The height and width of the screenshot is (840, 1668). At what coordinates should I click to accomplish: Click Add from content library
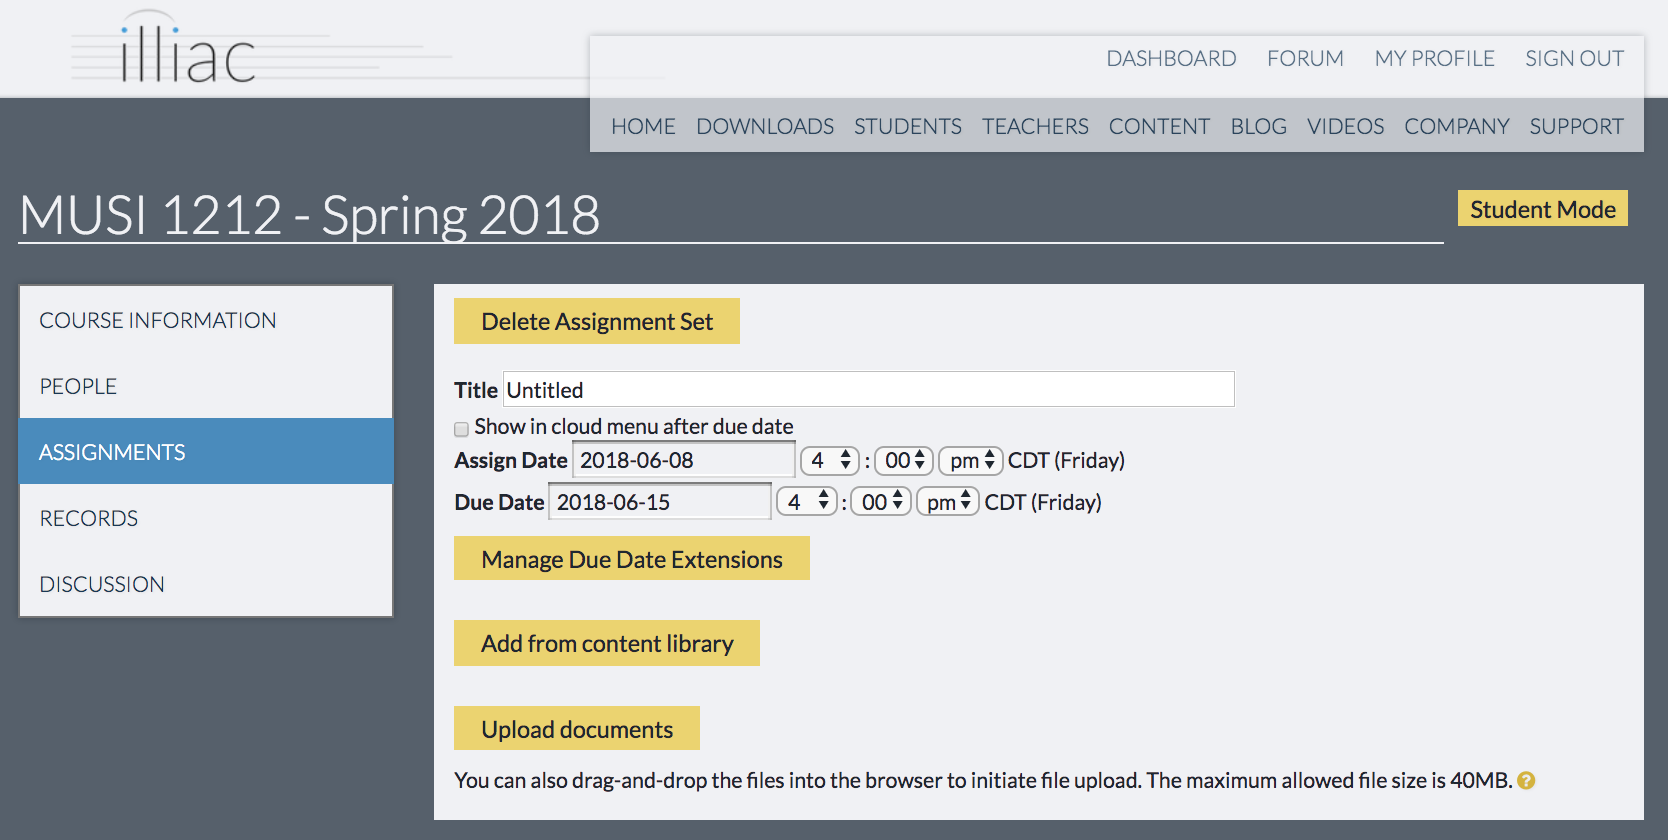point(607,643)
